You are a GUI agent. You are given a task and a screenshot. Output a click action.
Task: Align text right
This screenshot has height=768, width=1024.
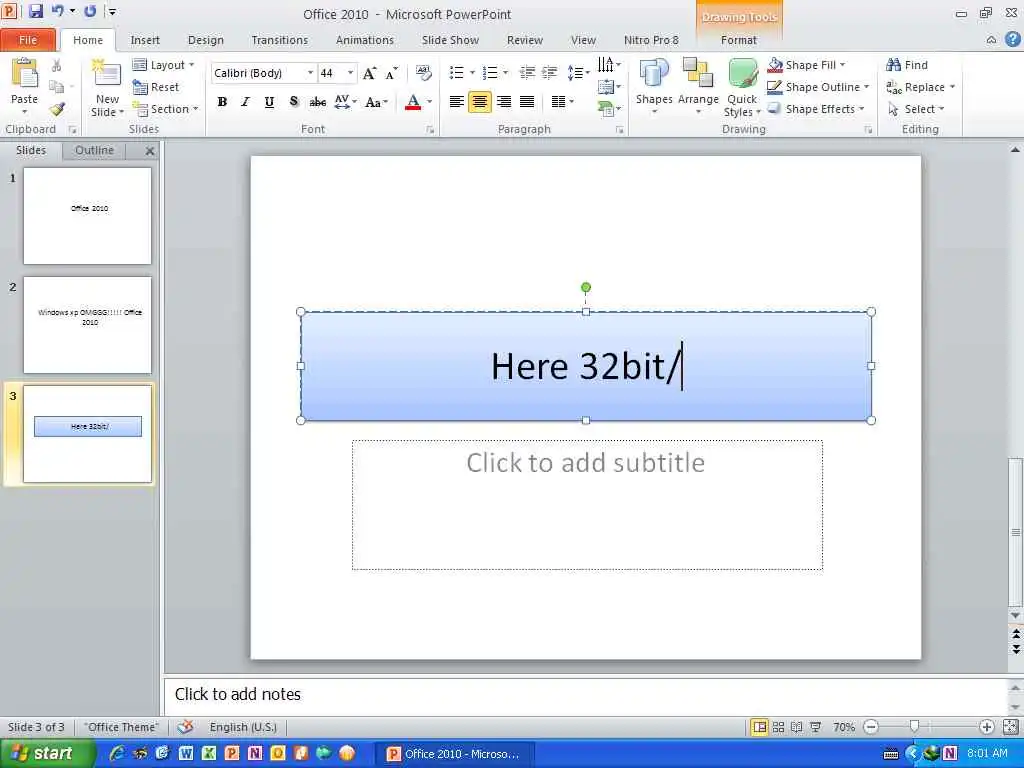coord(504,102)
